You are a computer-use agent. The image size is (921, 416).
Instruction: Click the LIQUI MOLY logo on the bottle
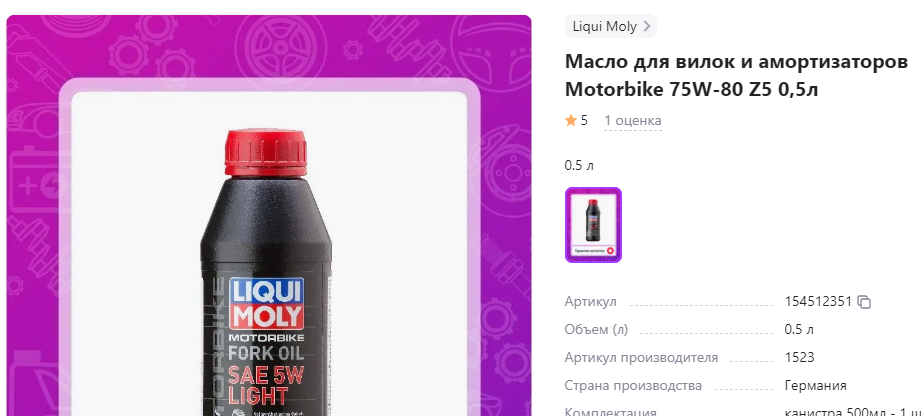pos(266,304)
